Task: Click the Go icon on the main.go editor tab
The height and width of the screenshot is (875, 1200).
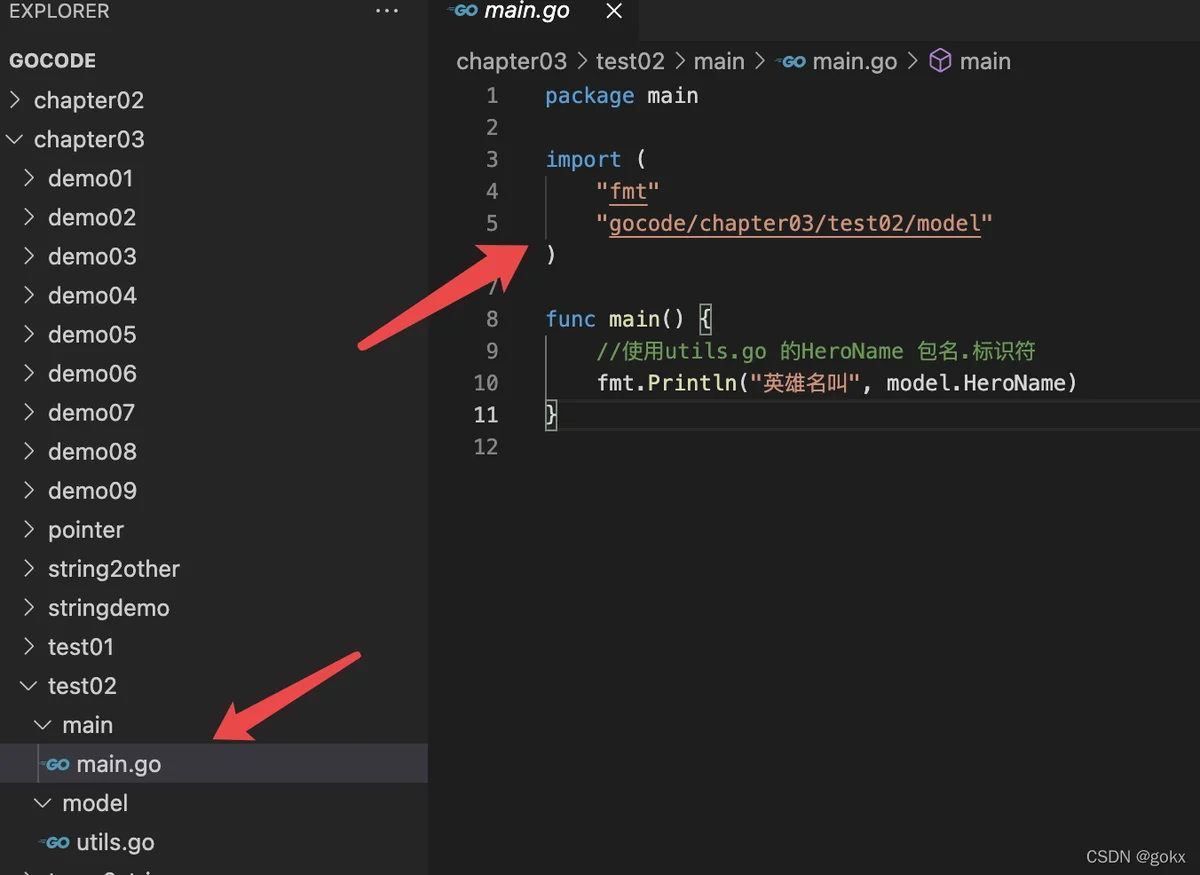Action: click(465, 11)
